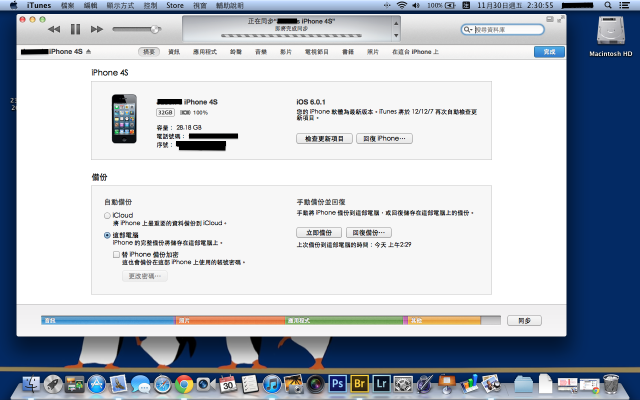Open the 控制 menu
The height and width of the screenshot is (400, 640).
[x=150, y=5]
